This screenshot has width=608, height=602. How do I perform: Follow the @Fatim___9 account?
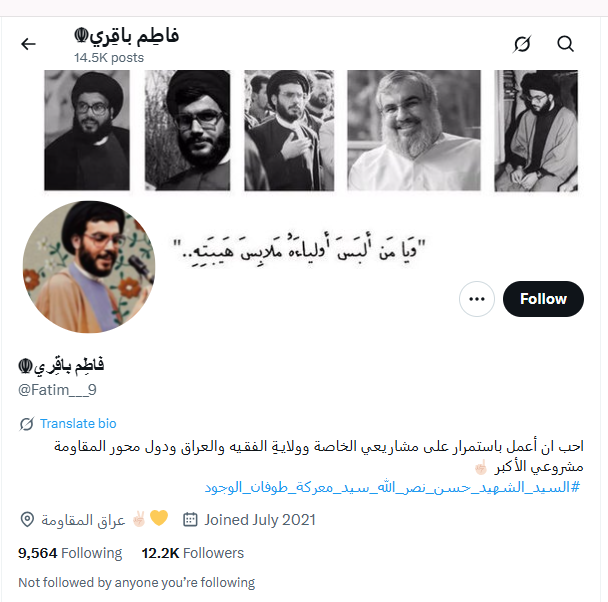[x=543, y=299]
